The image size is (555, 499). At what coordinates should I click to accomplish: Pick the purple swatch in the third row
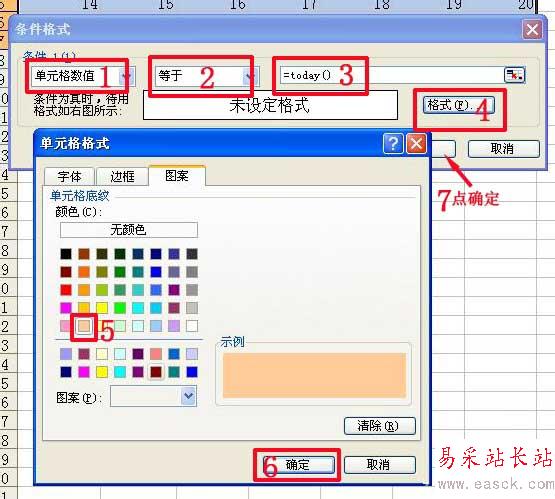coord(174,290)
